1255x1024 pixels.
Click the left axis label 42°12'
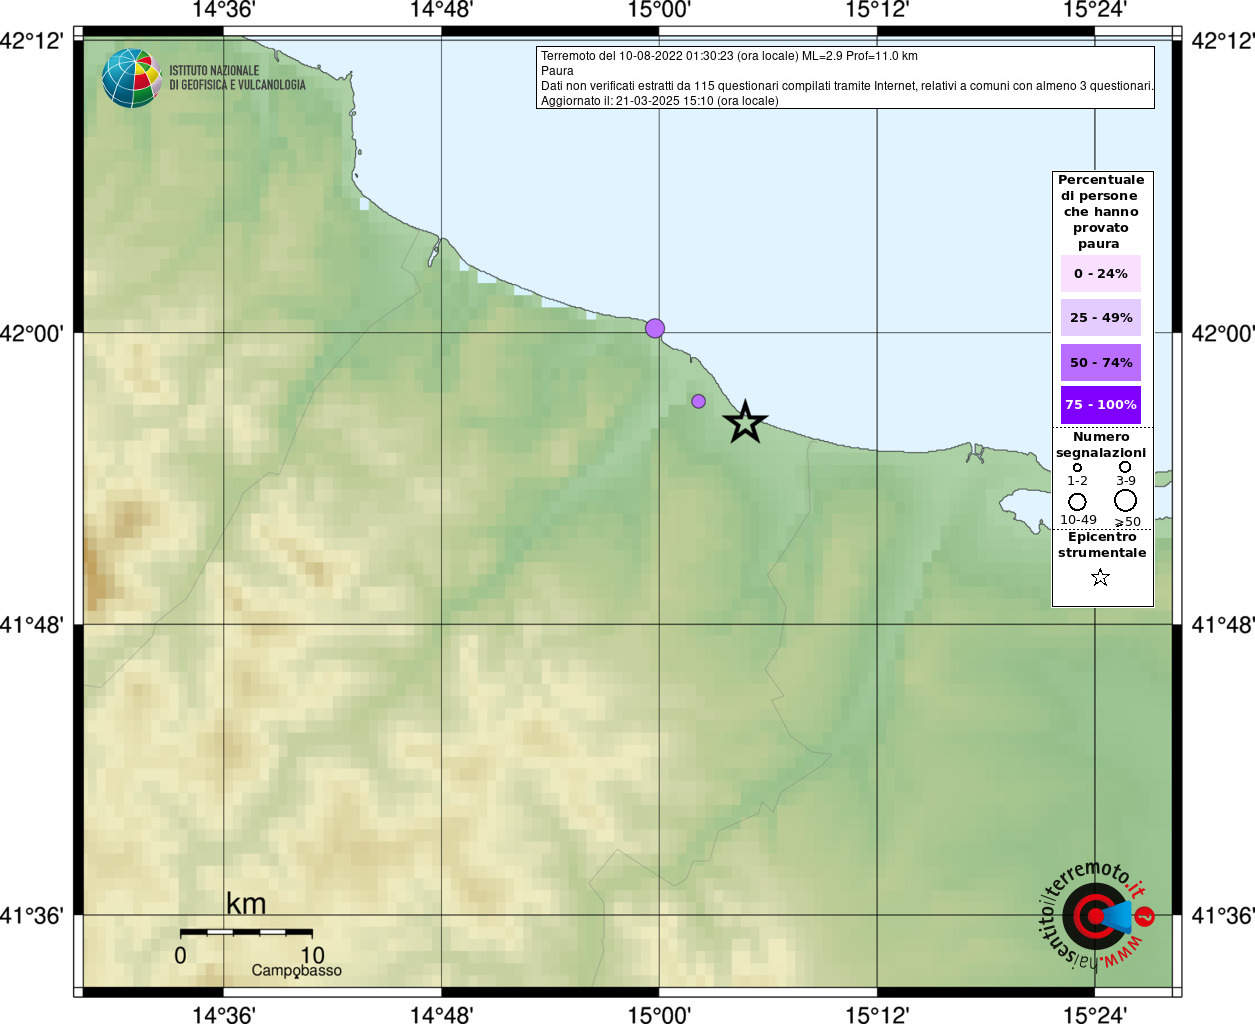pyautogui.click(x=32, y=41)
